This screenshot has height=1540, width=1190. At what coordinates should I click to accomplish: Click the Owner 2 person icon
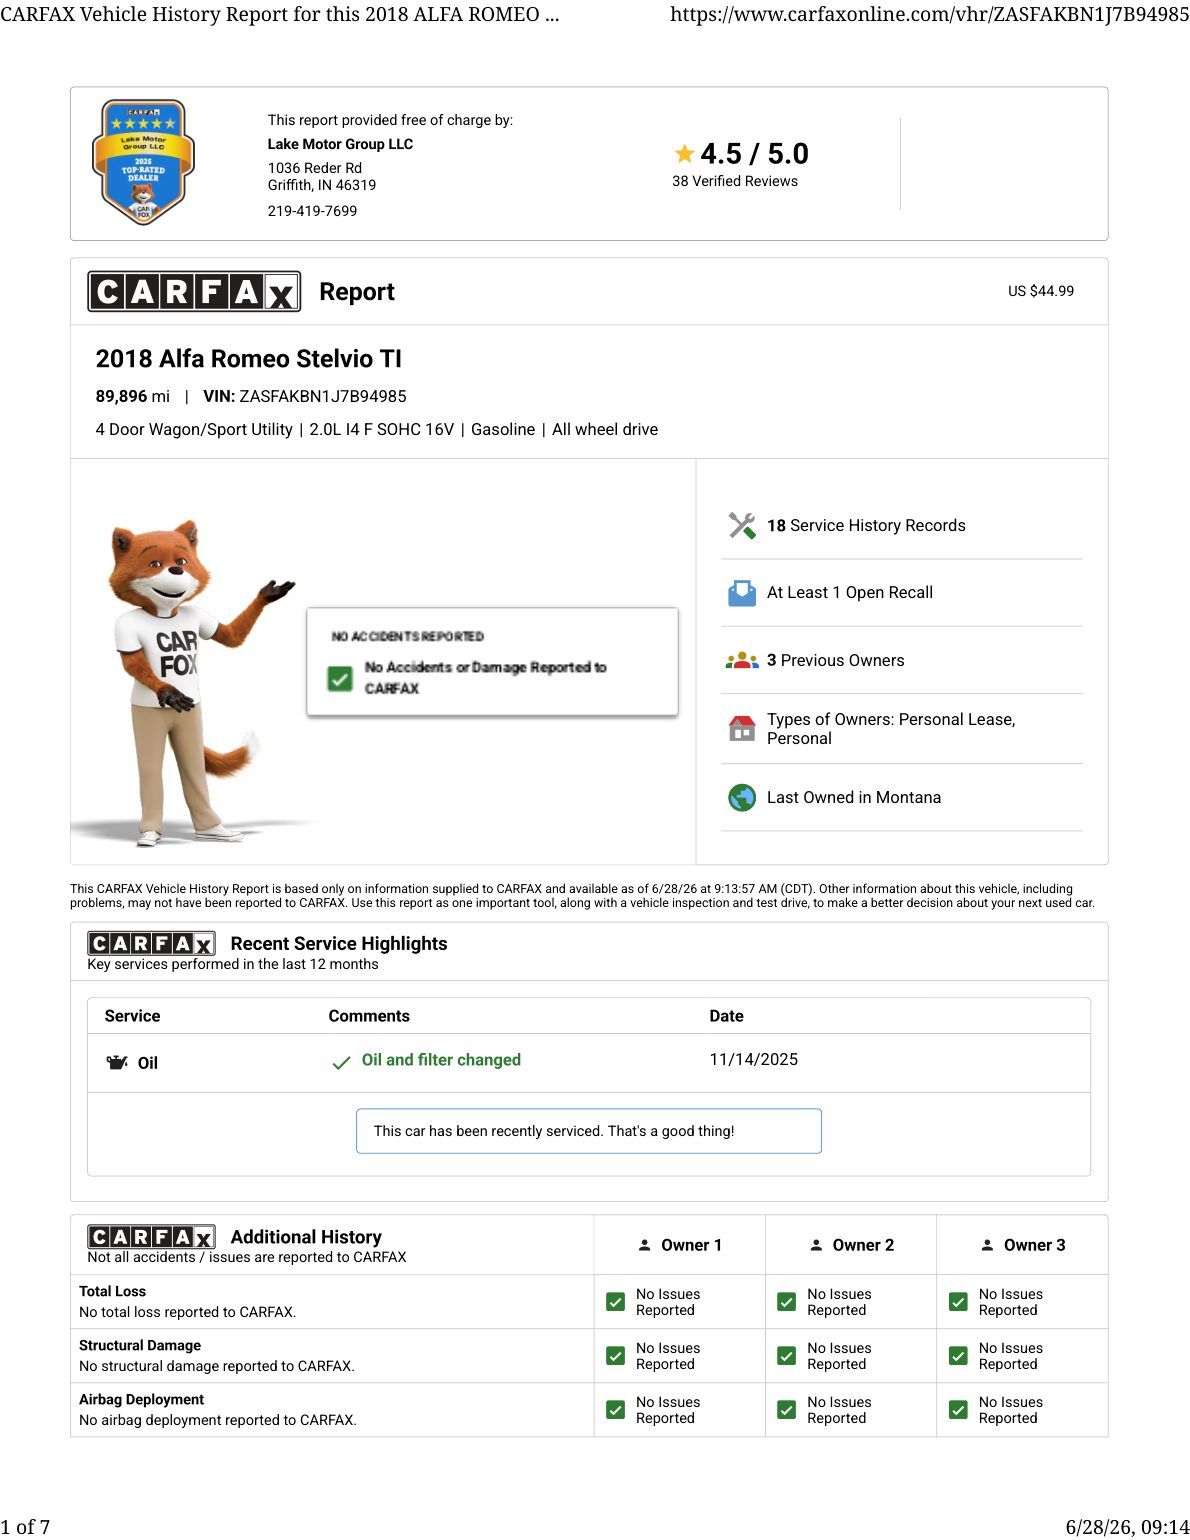pos(816,1245)
